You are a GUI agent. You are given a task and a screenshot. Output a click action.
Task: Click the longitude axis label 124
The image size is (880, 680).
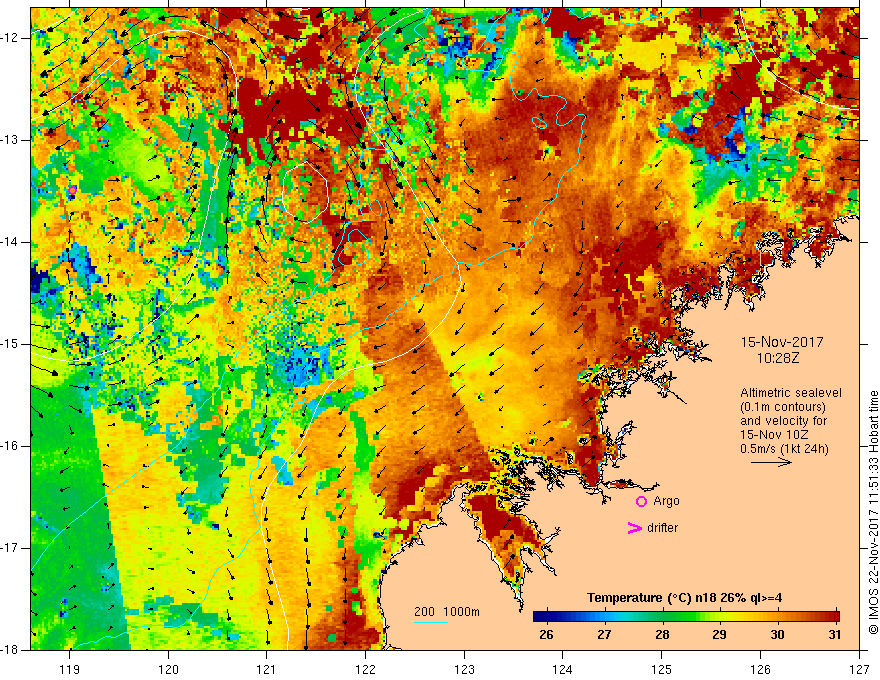tap(563, 669)
